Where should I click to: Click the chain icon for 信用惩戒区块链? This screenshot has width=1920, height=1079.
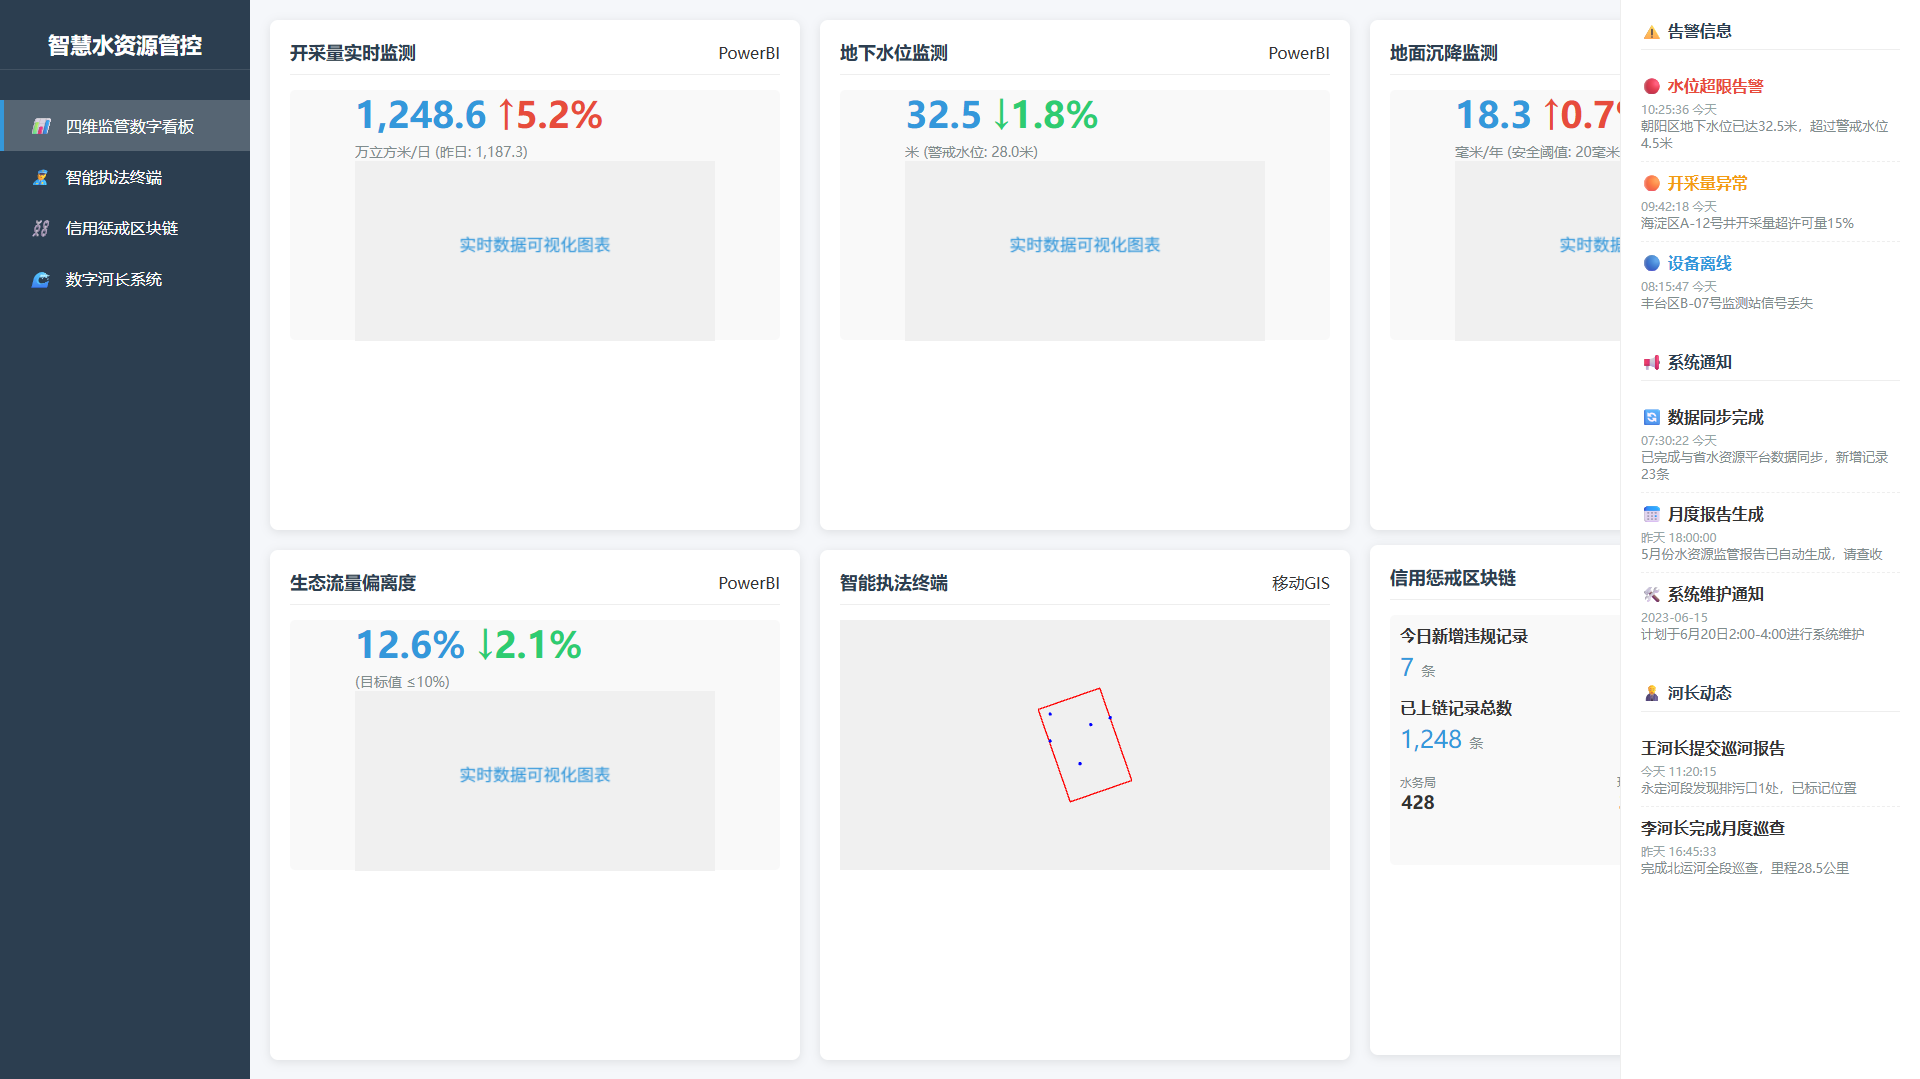click(x=41, y=228)
